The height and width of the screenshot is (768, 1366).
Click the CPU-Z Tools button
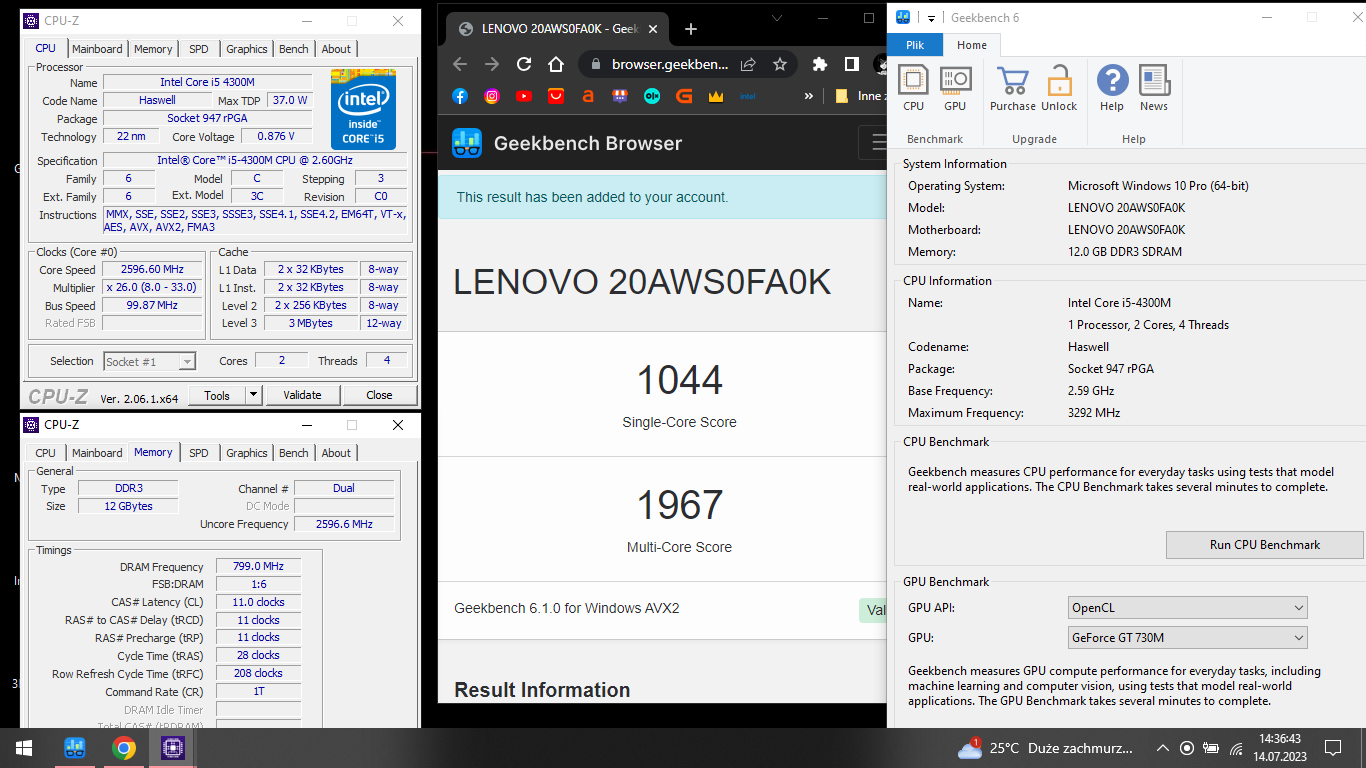pyautogui.click(x=217, y=395)
